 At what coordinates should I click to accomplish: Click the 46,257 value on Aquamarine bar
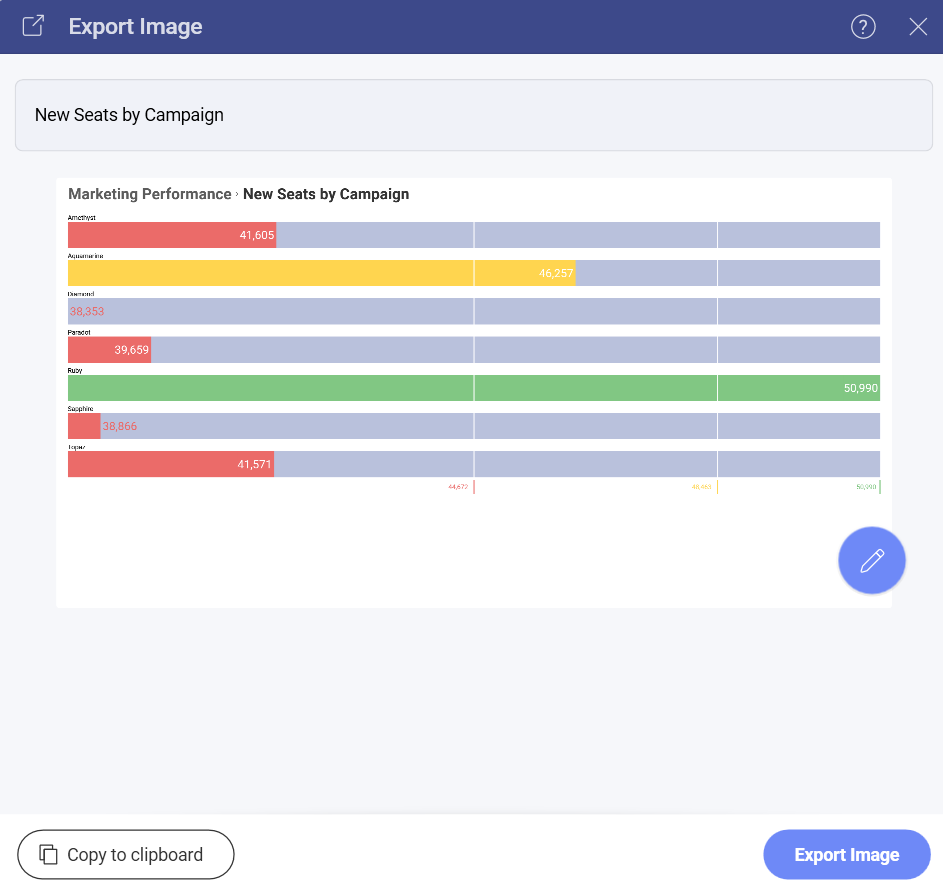556,273
